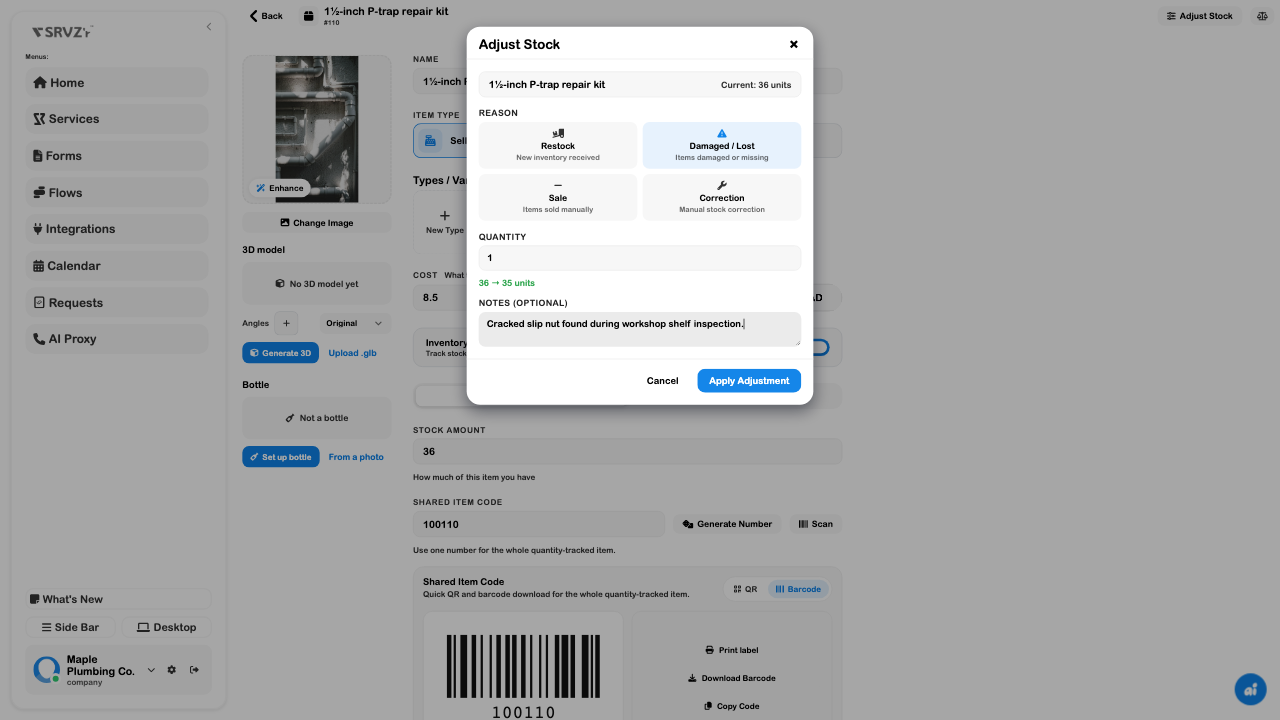
Task: Click Set up bottle button
Action: [x=281, y=457]
